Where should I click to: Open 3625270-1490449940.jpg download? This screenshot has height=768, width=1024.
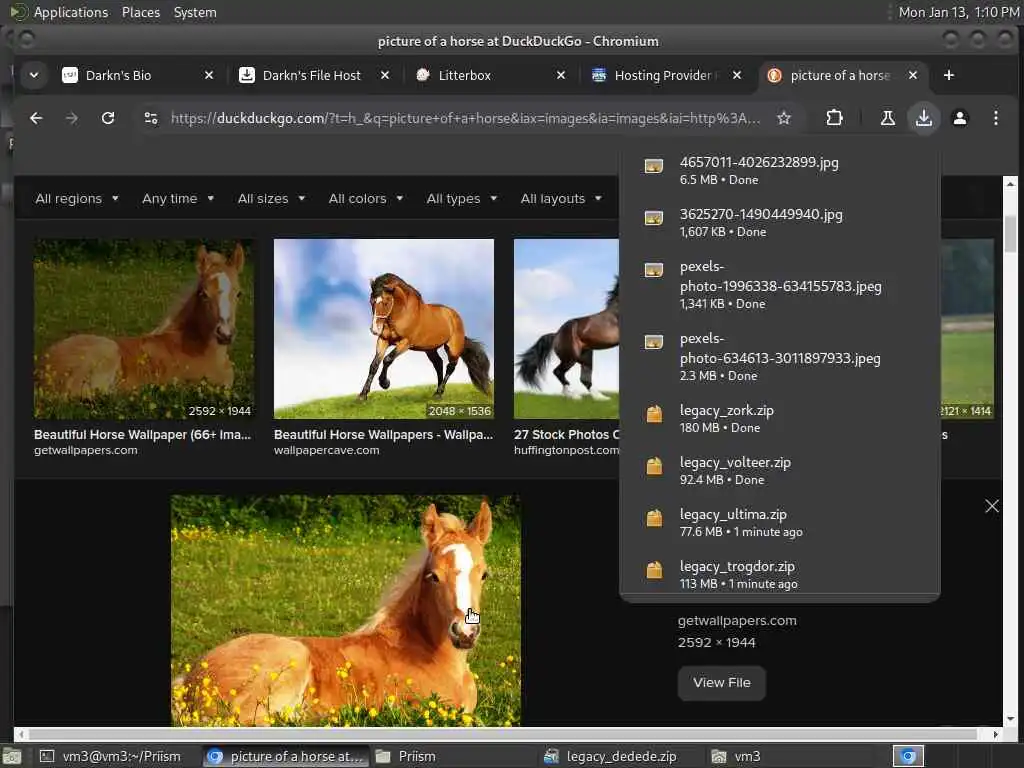pyautogui.click(x=780, y=223)
